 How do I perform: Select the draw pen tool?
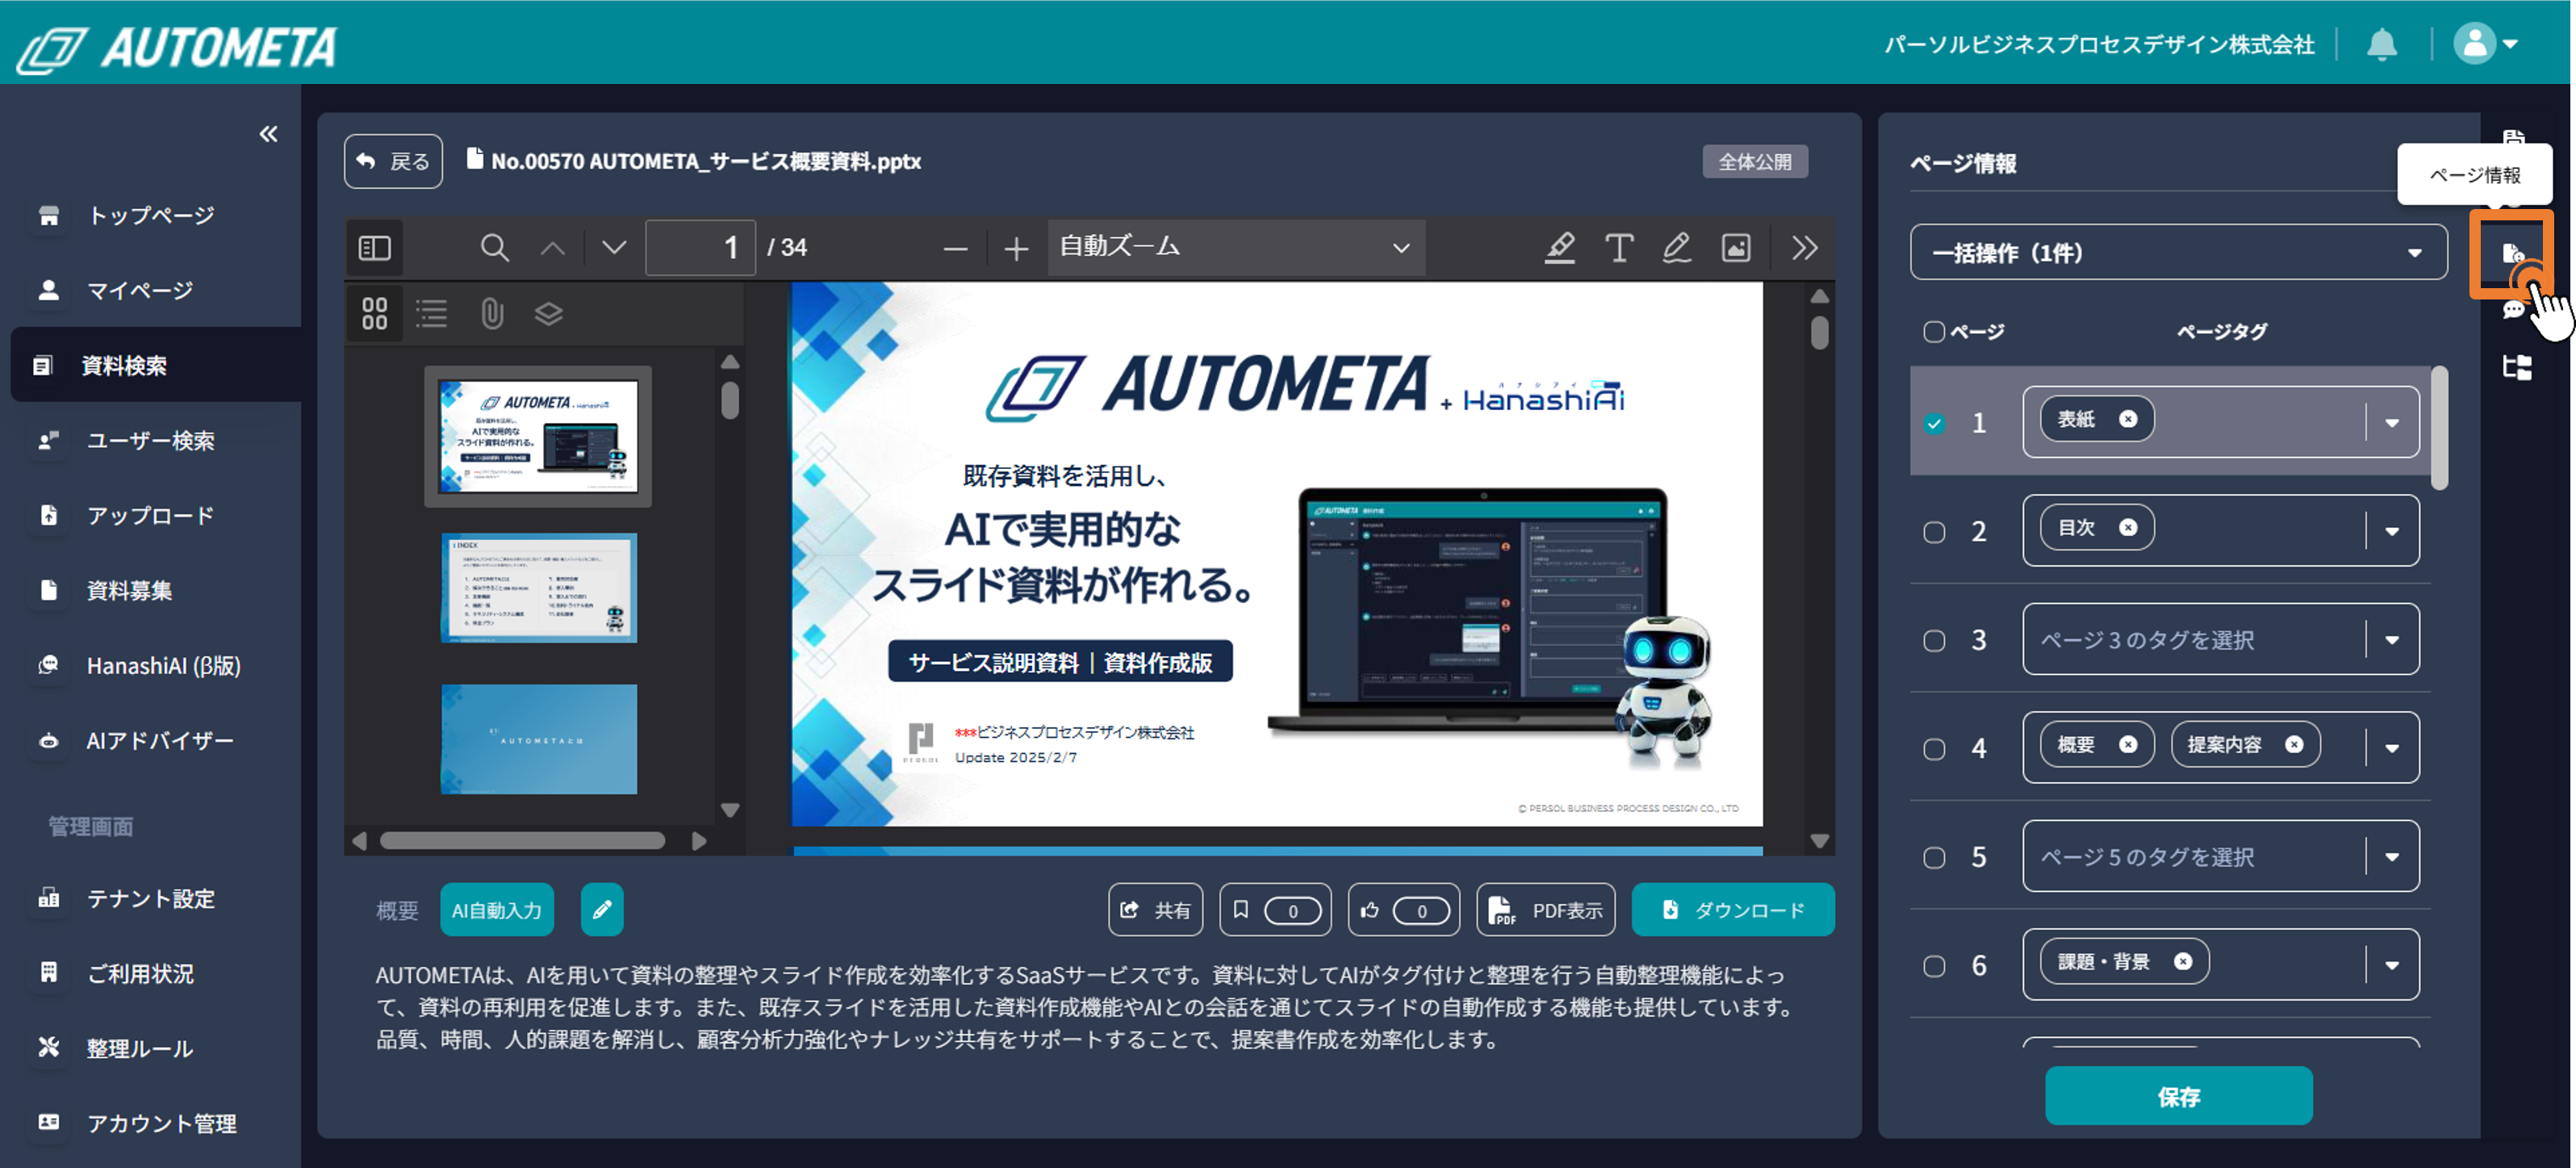click(1677, 247)
